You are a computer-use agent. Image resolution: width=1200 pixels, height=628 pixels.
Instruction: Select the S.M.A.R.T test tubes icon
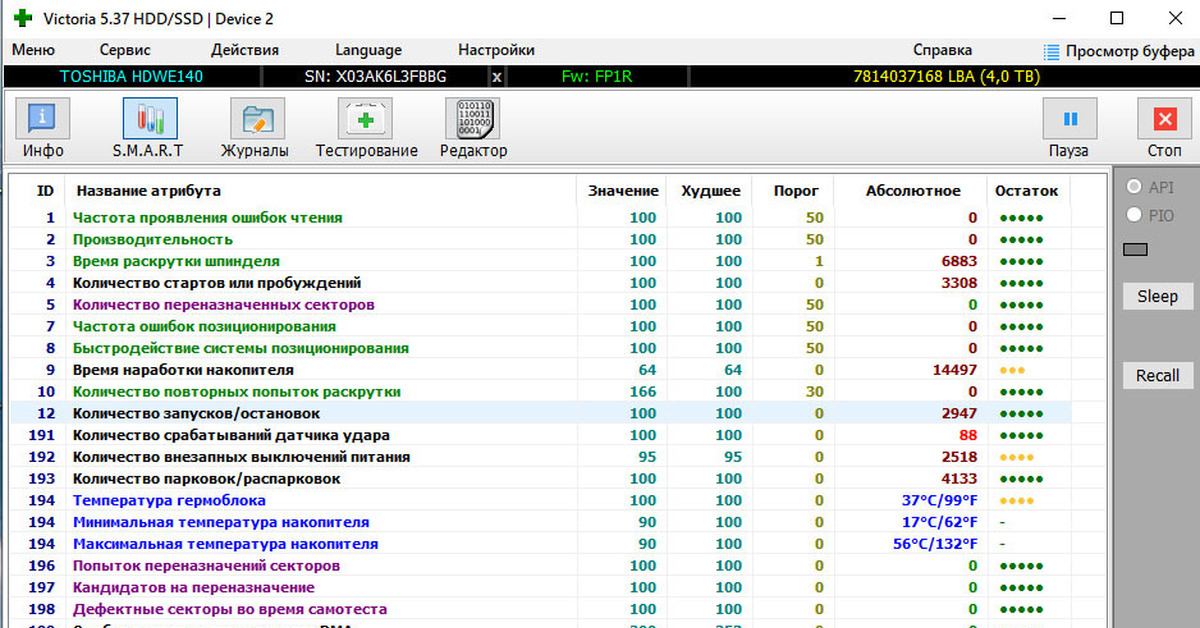149,120
